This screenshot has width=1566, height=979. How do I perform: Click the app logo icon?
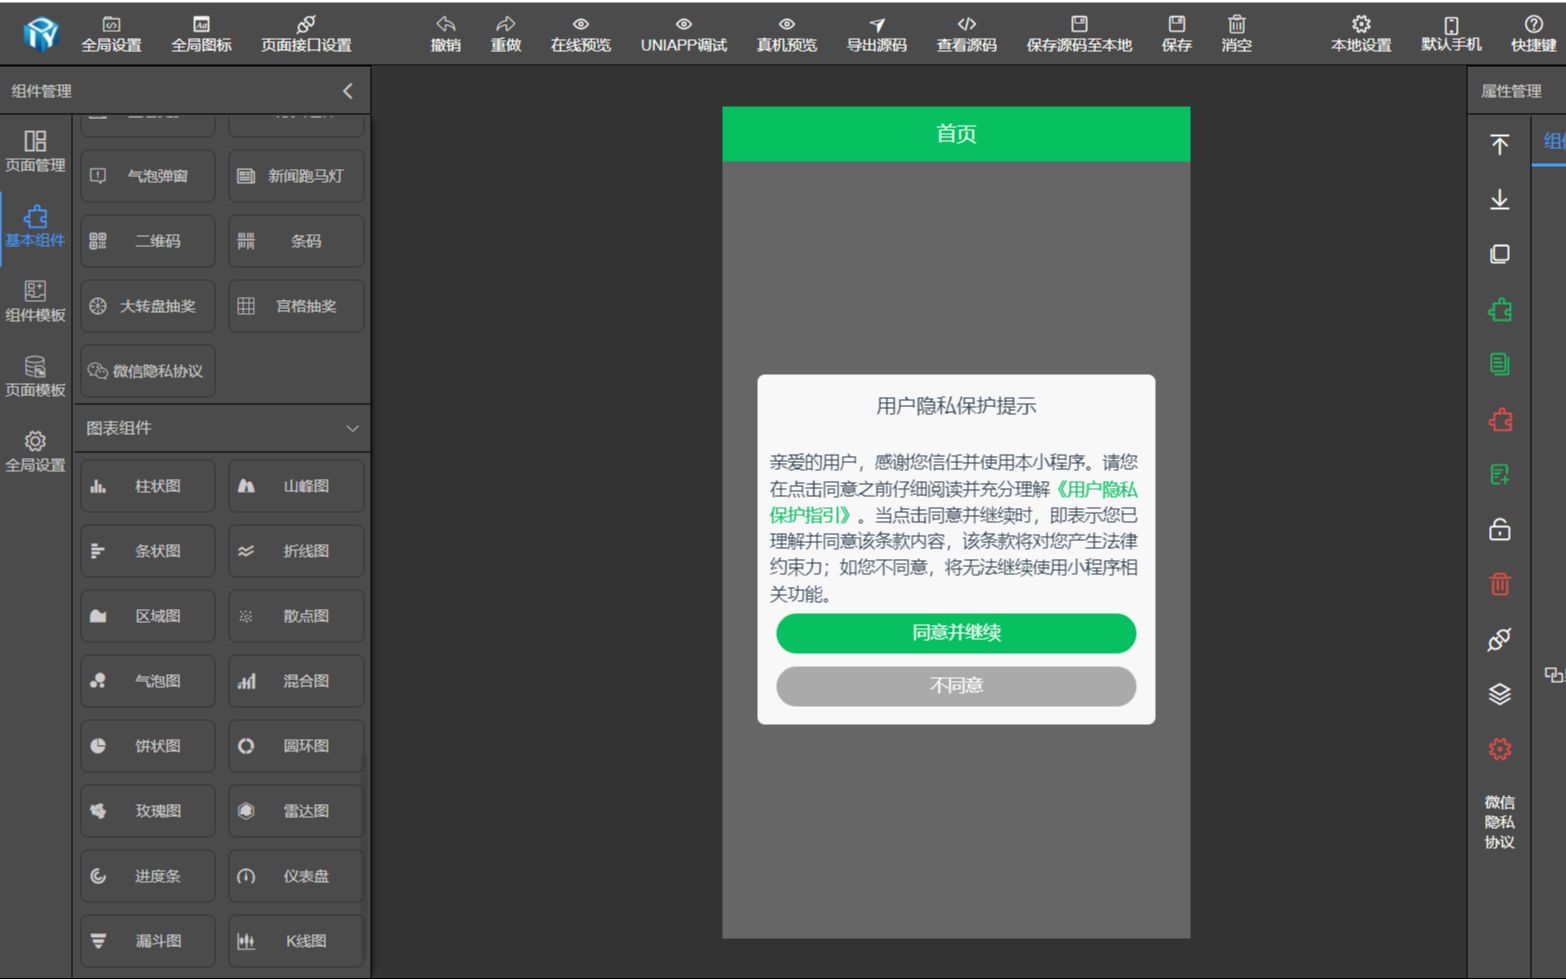pos(41,34)
